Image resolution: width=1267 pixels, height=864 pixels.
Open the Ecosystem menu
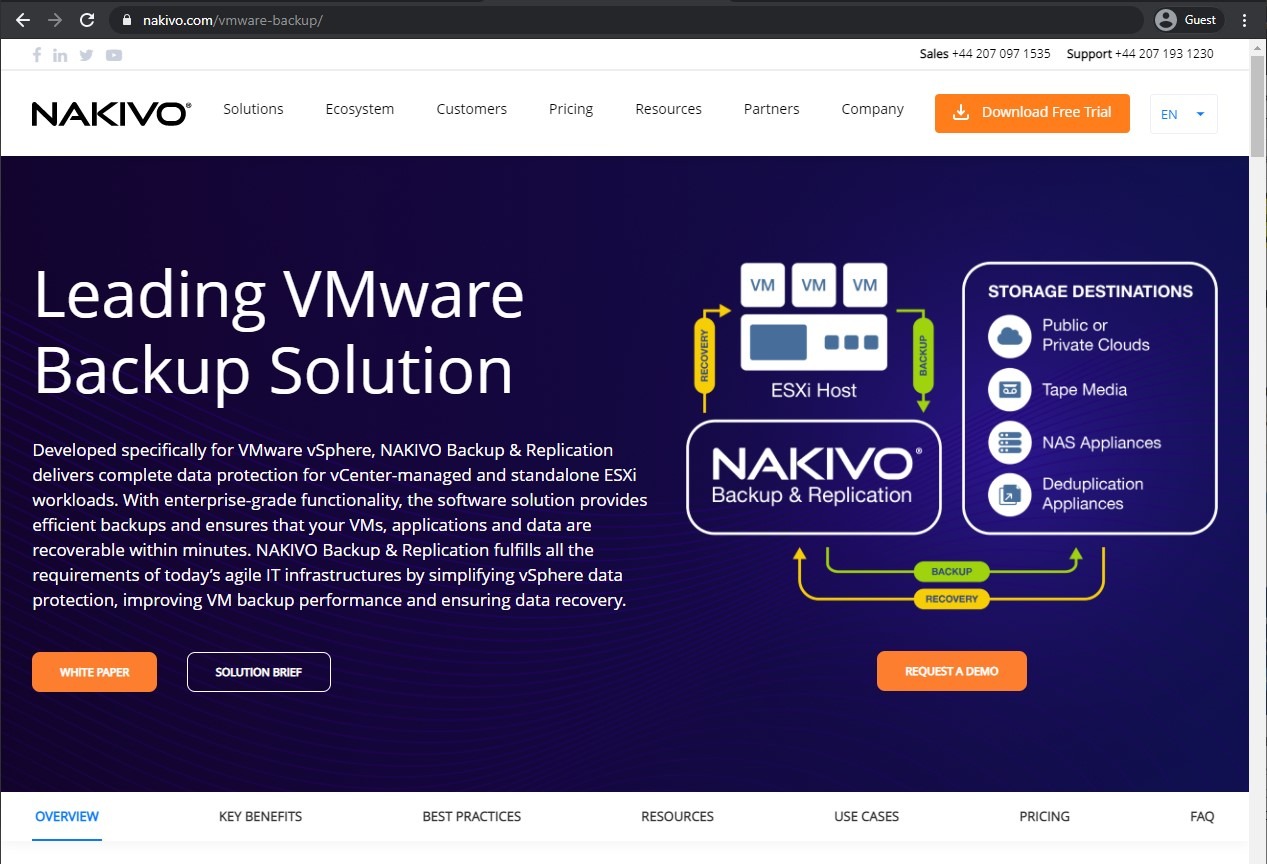tap(360, 109)
